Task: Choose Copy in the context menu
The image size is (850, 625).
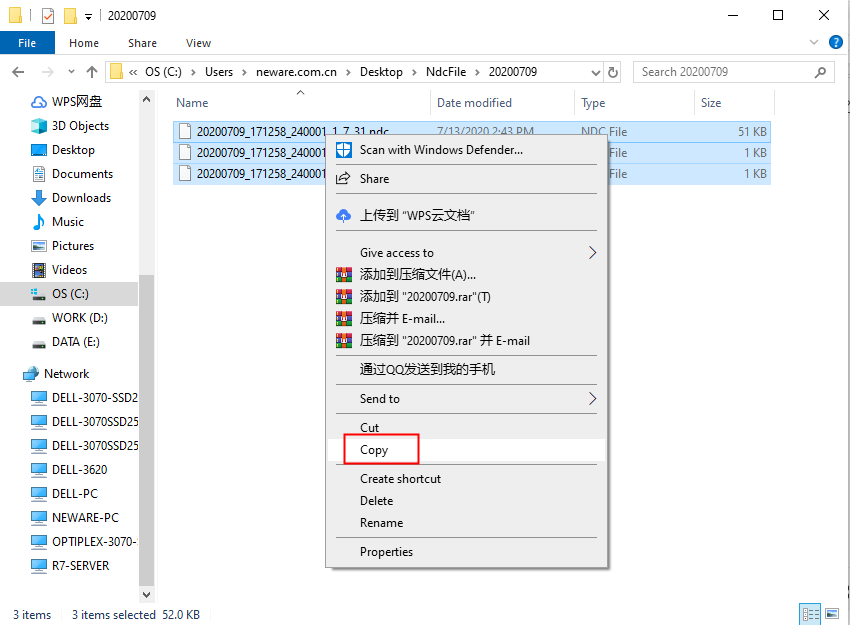Action: 466,450
